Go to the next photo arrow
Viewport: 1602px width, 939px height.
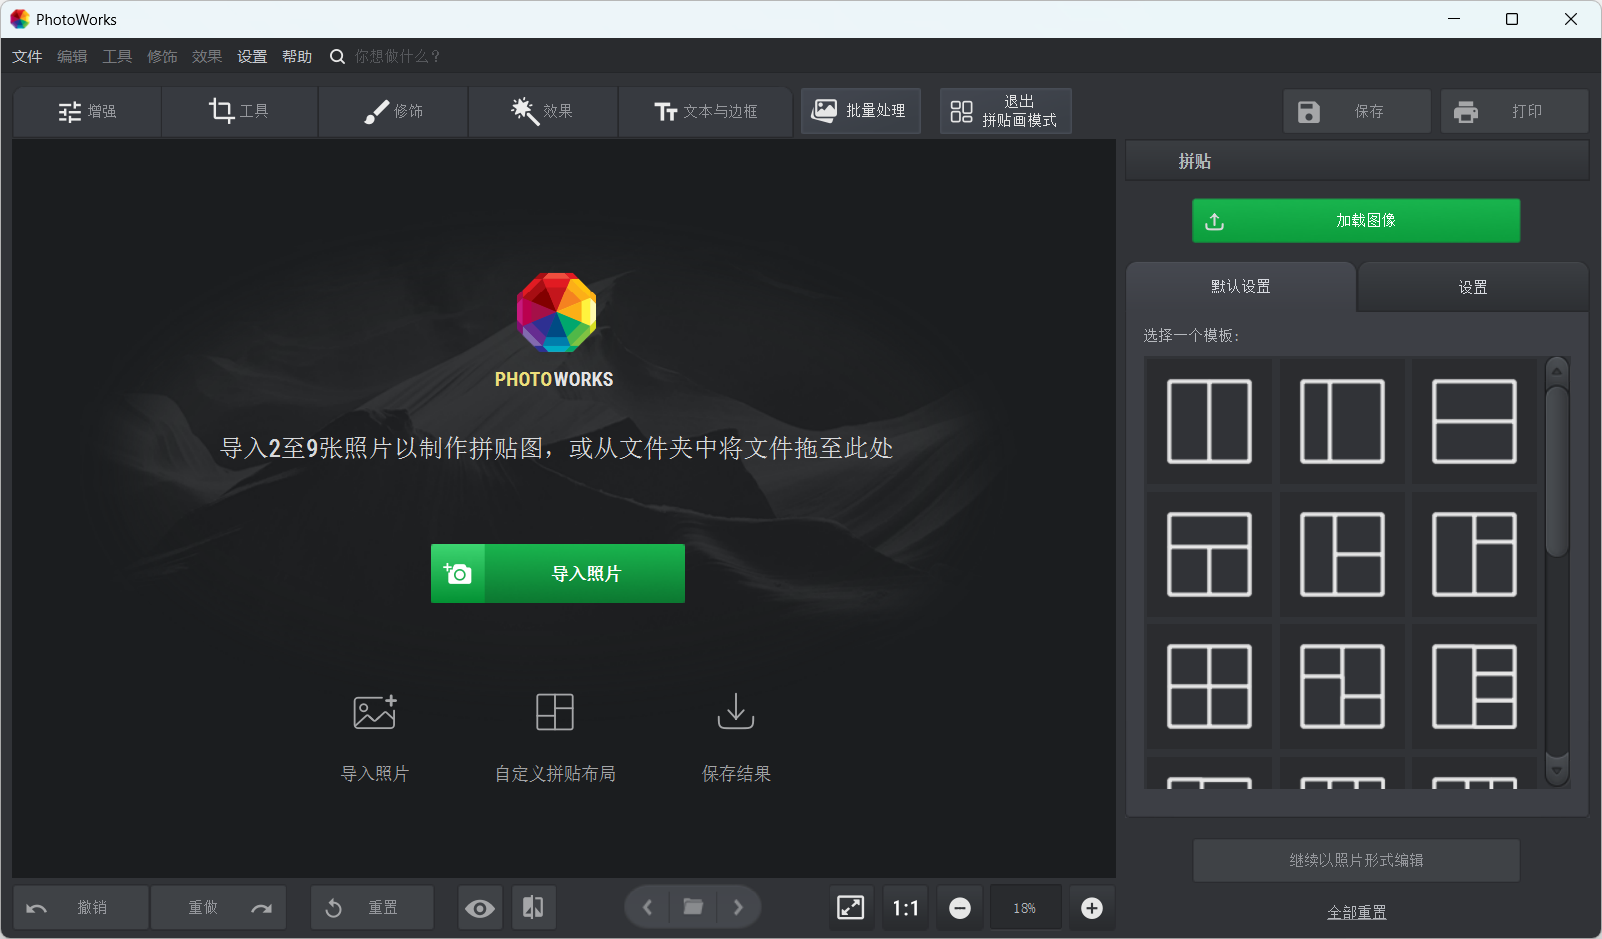coord(738,908)
